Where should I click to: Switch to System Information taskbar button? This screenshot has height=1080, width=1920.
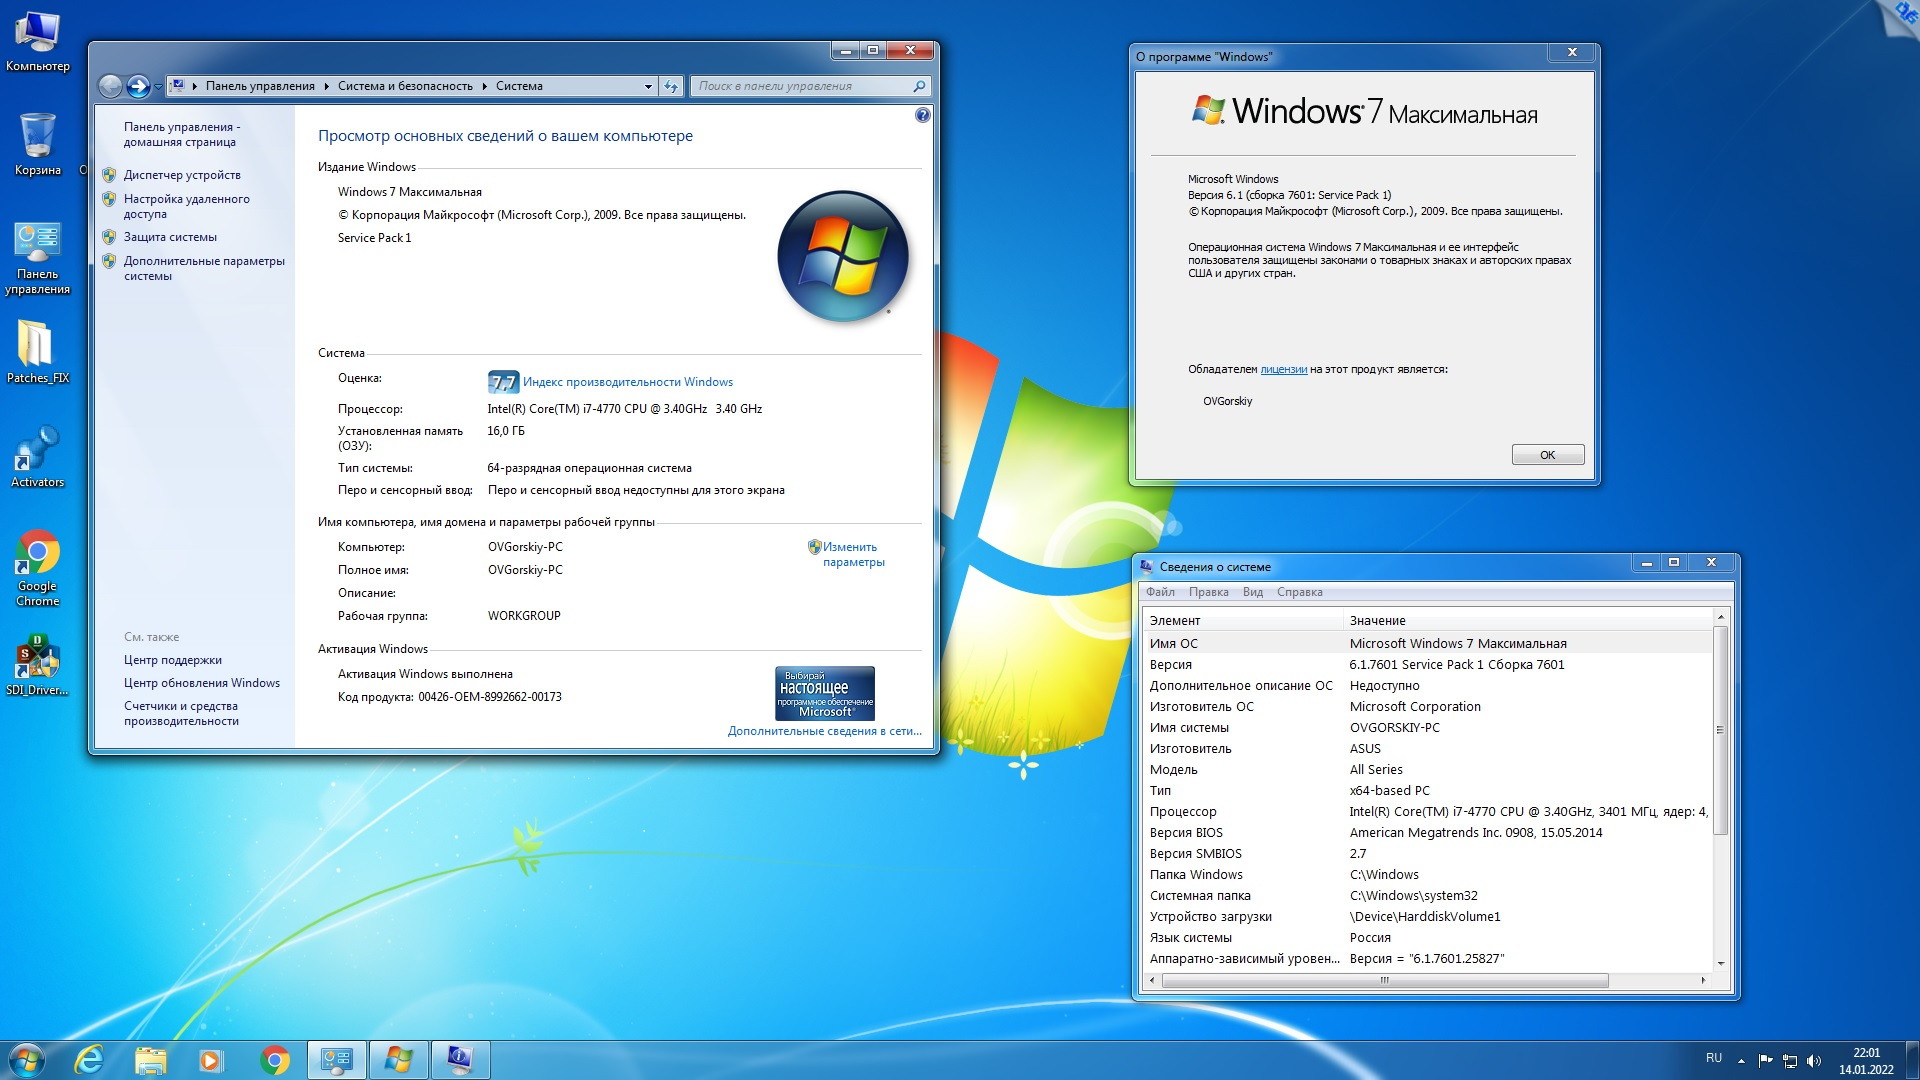pos(460,1060)
